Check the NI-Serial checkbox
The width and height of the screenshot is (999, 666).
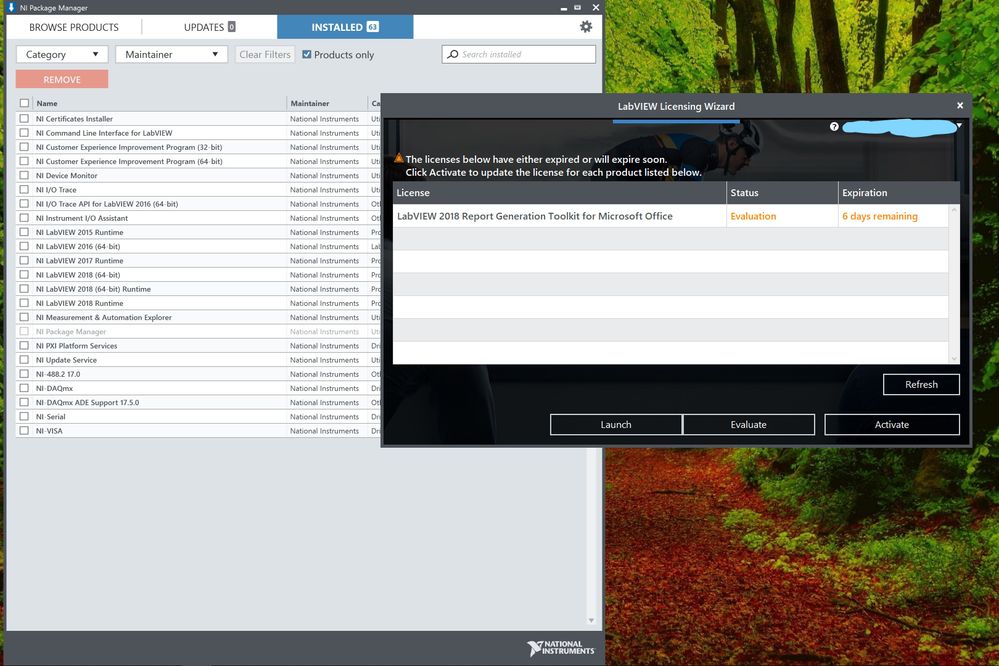click(x=24, y=416)
